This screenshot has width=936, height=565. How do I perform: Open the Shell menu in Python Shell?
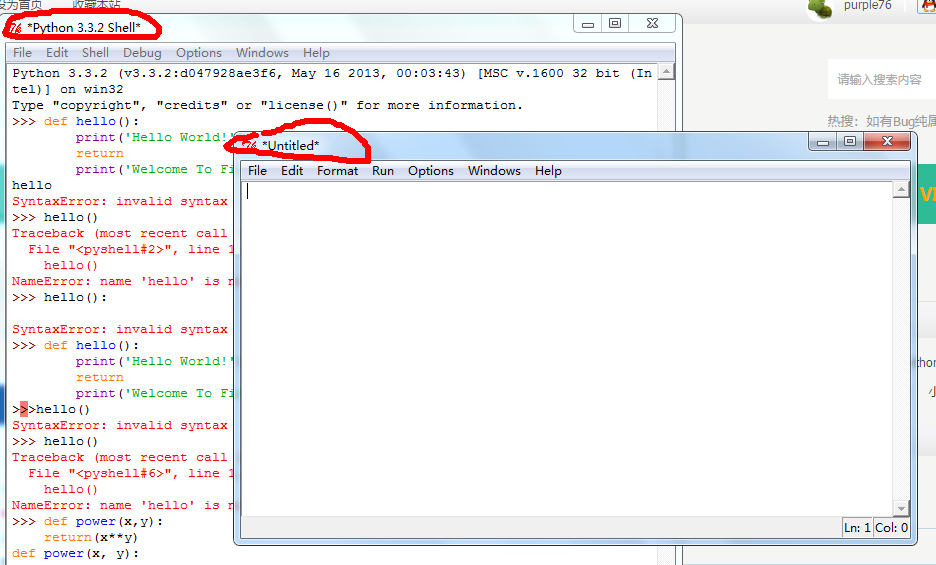point(96,53)
